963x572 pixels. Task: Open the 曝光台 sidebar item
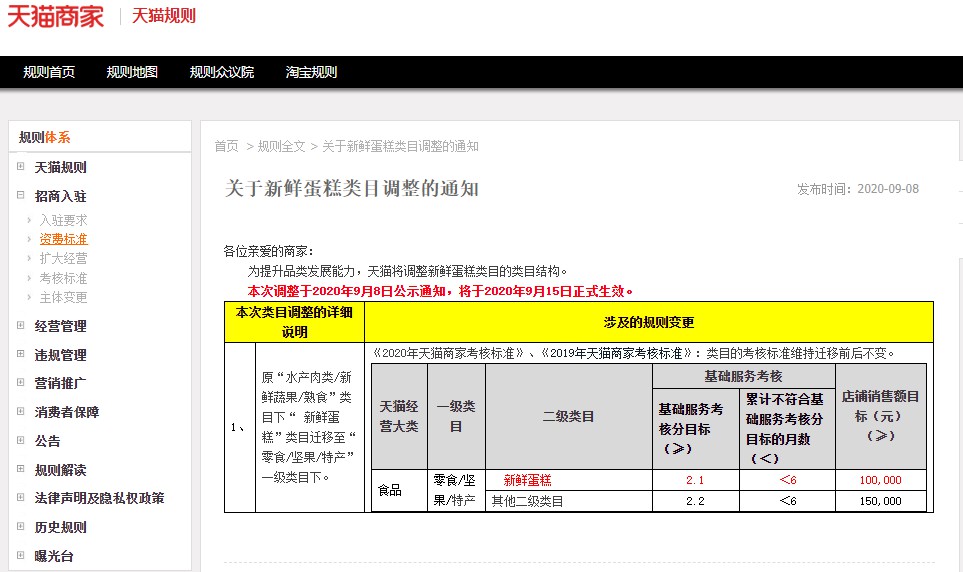tap(53, 556)
